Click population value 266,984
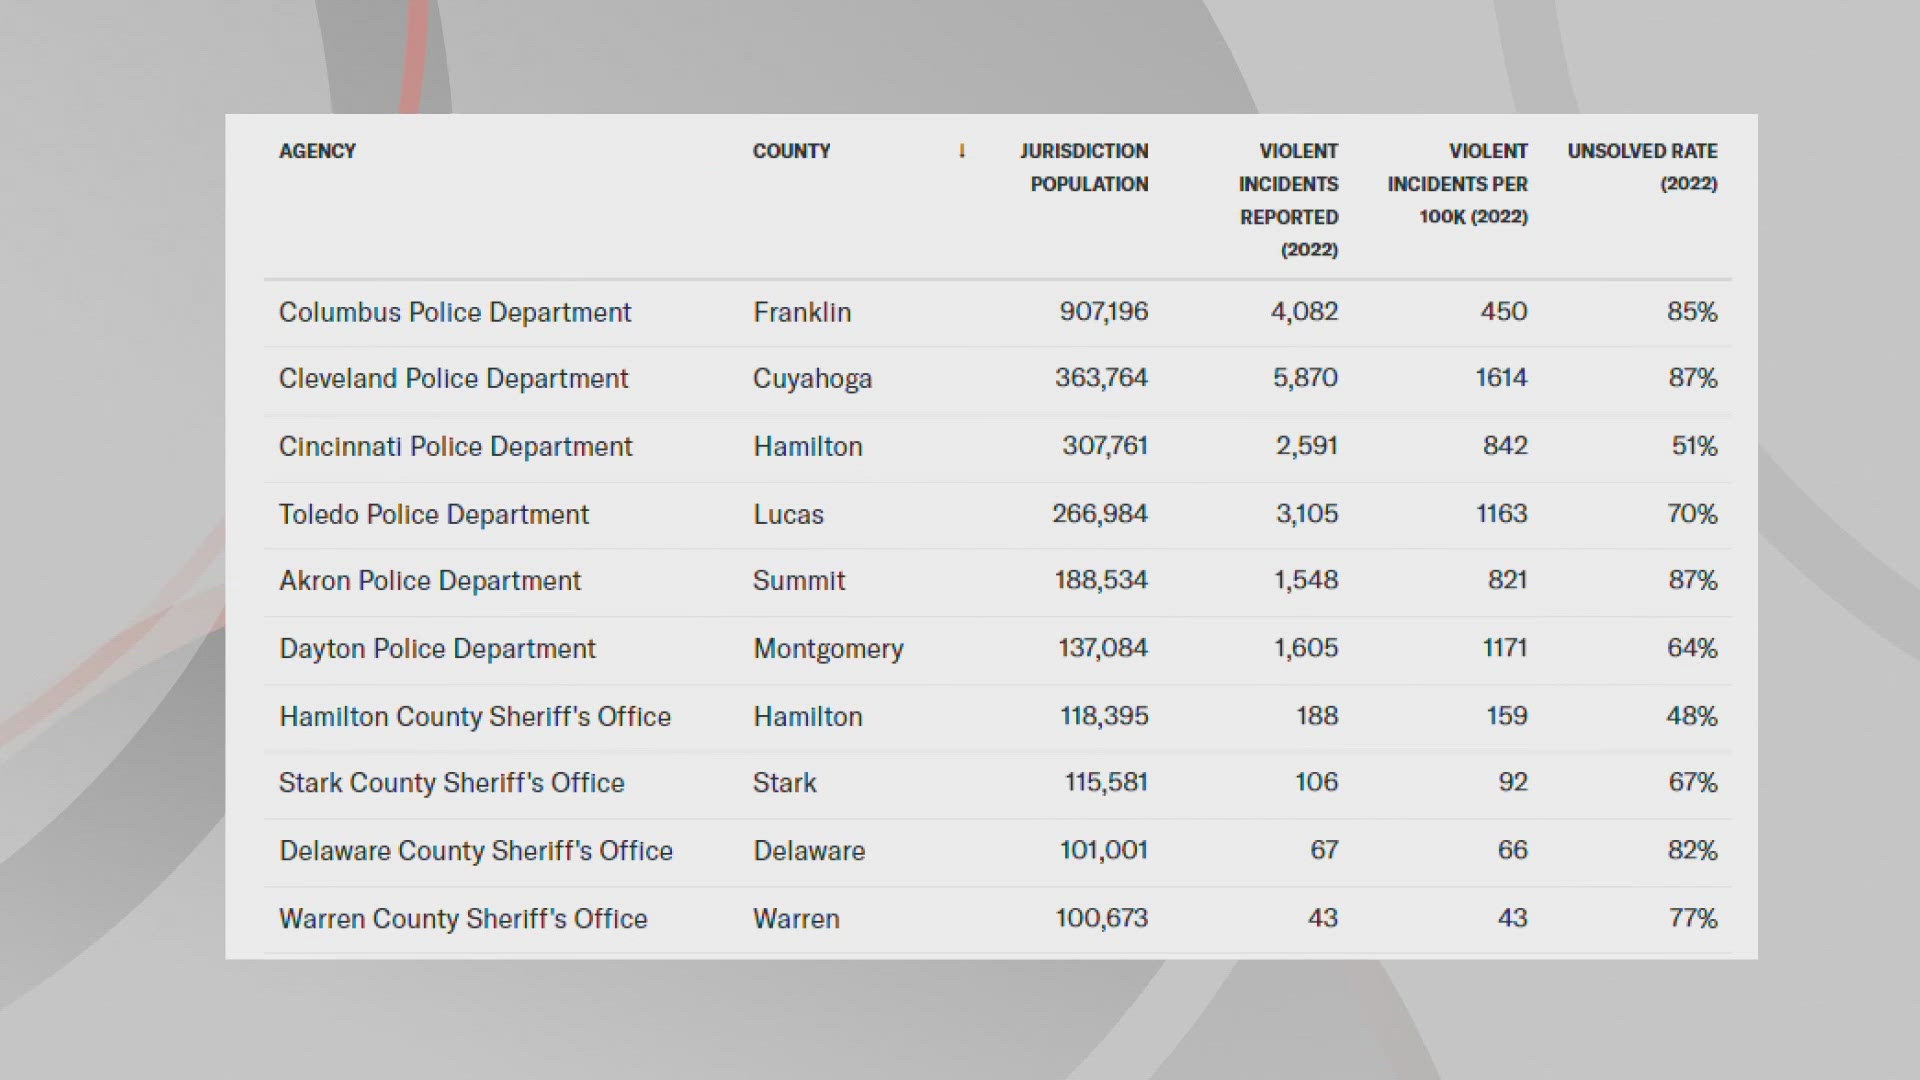1920x1080 pixels. point(1100,514)
